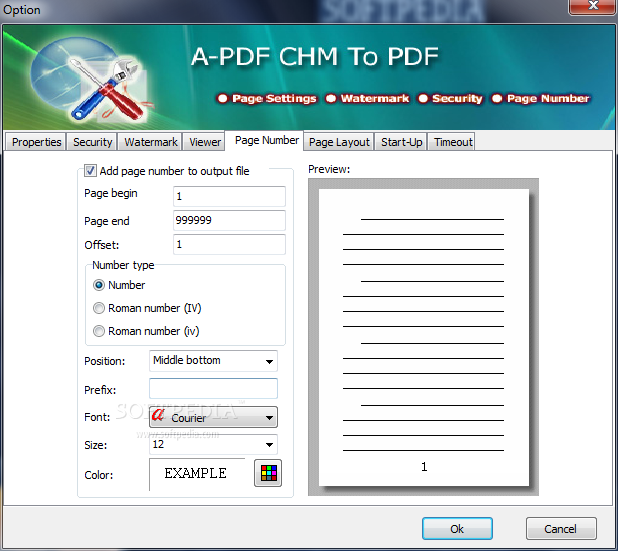Click the page number 1 in preview
The image size is (618, 551).
424,467
